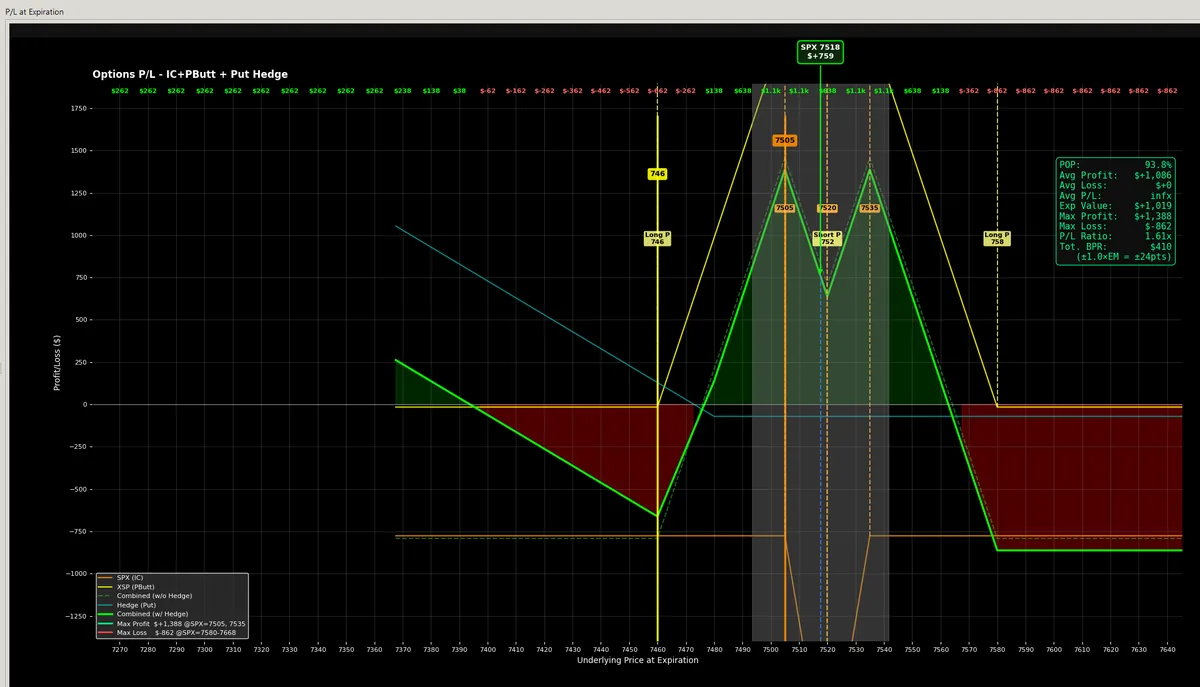Viewport: 1200px width, 687px height.
Task: Click the "(±1.0×EM = ±24pts)" stats line
Action: (x=1122, y=257)
